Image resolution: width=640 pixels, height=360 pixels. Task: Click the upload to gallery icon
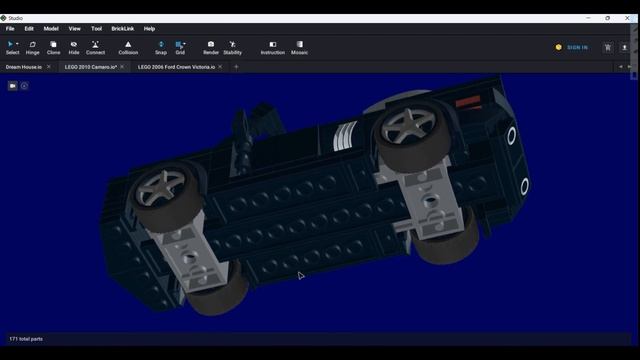[624, 47]
